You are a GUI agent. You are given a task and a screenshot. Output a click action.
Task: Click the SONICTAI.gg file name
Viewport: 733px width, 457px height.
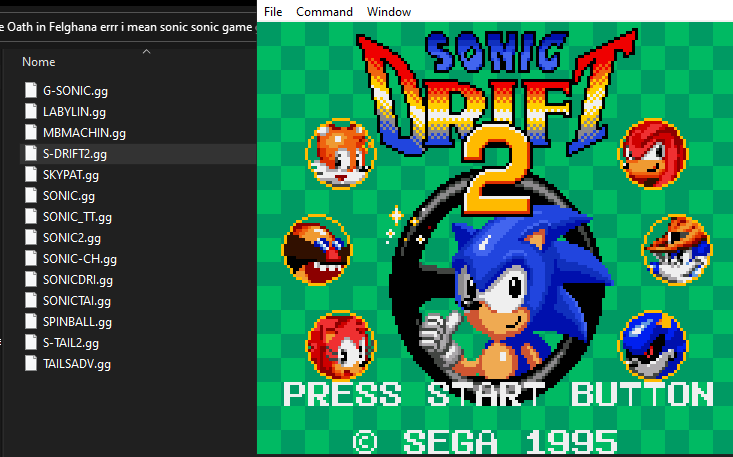tap(77, 301)
